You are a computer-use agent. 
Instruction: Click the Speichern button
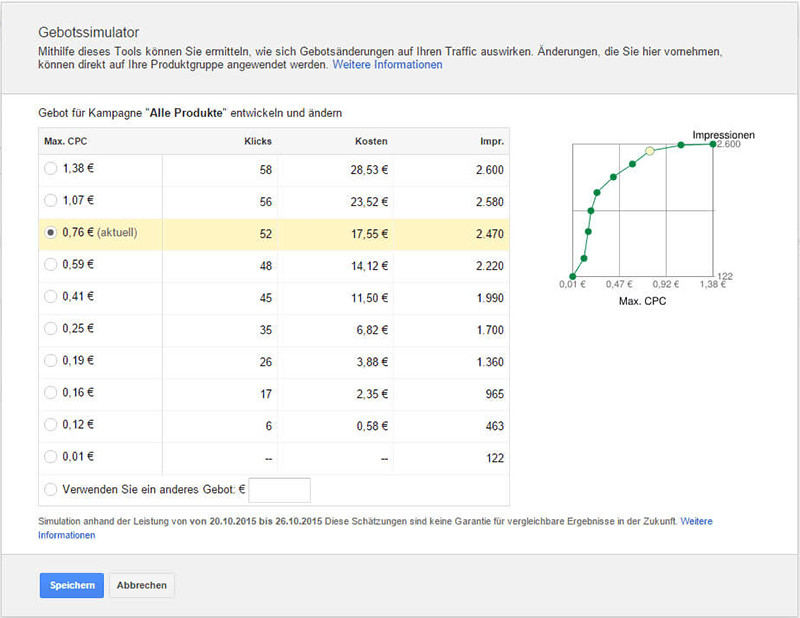coord(71,585)
